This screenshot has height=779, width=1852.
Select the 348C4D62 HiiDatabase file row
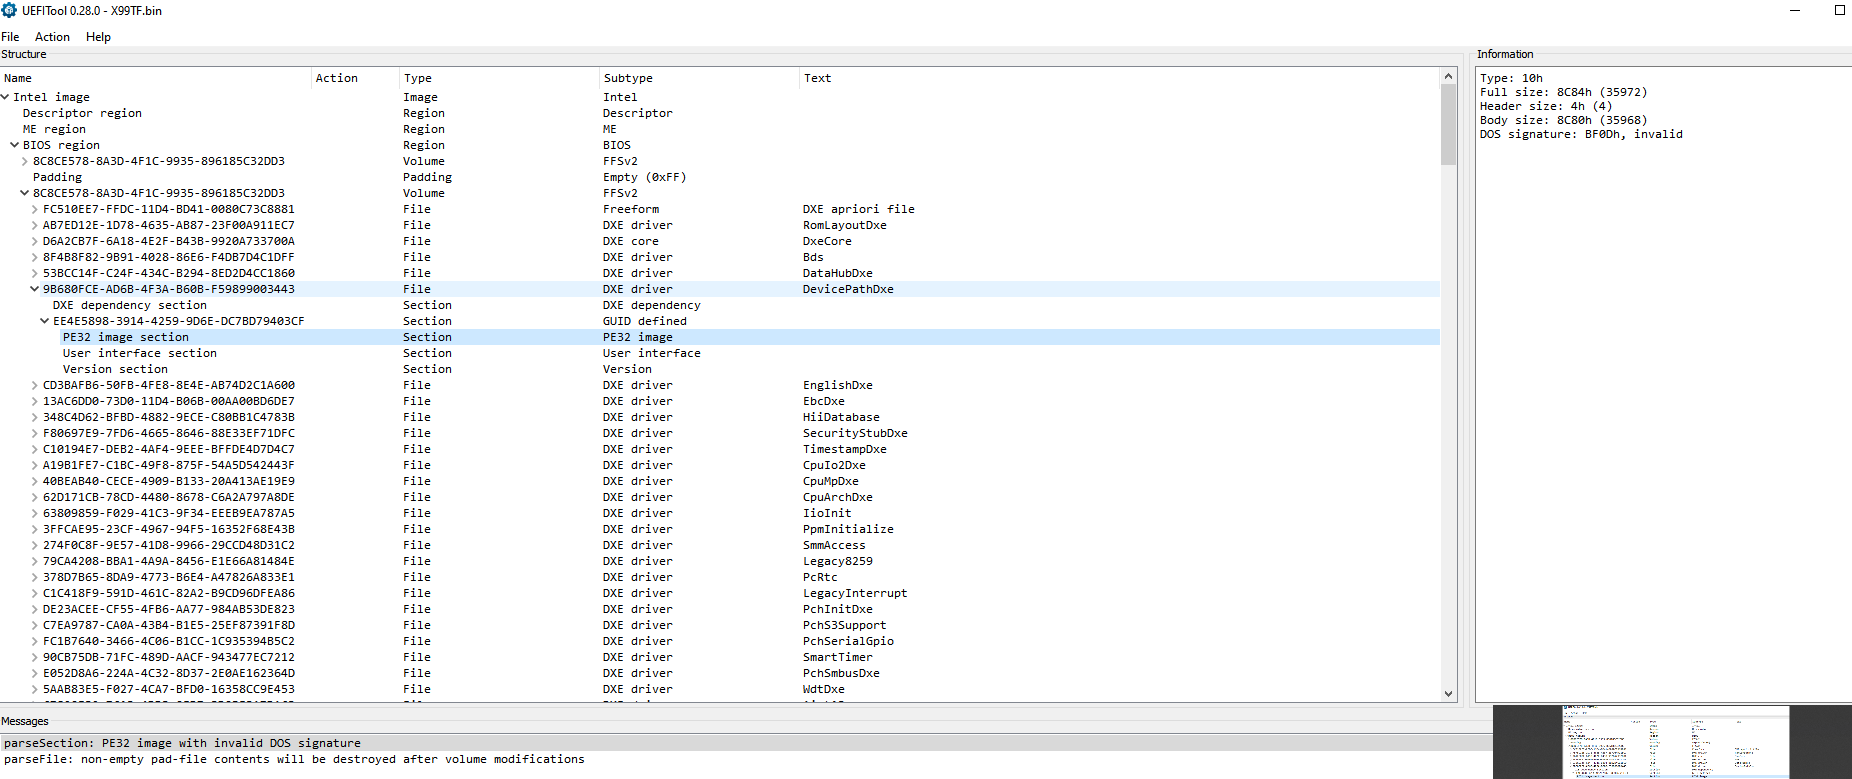(720, 417)
